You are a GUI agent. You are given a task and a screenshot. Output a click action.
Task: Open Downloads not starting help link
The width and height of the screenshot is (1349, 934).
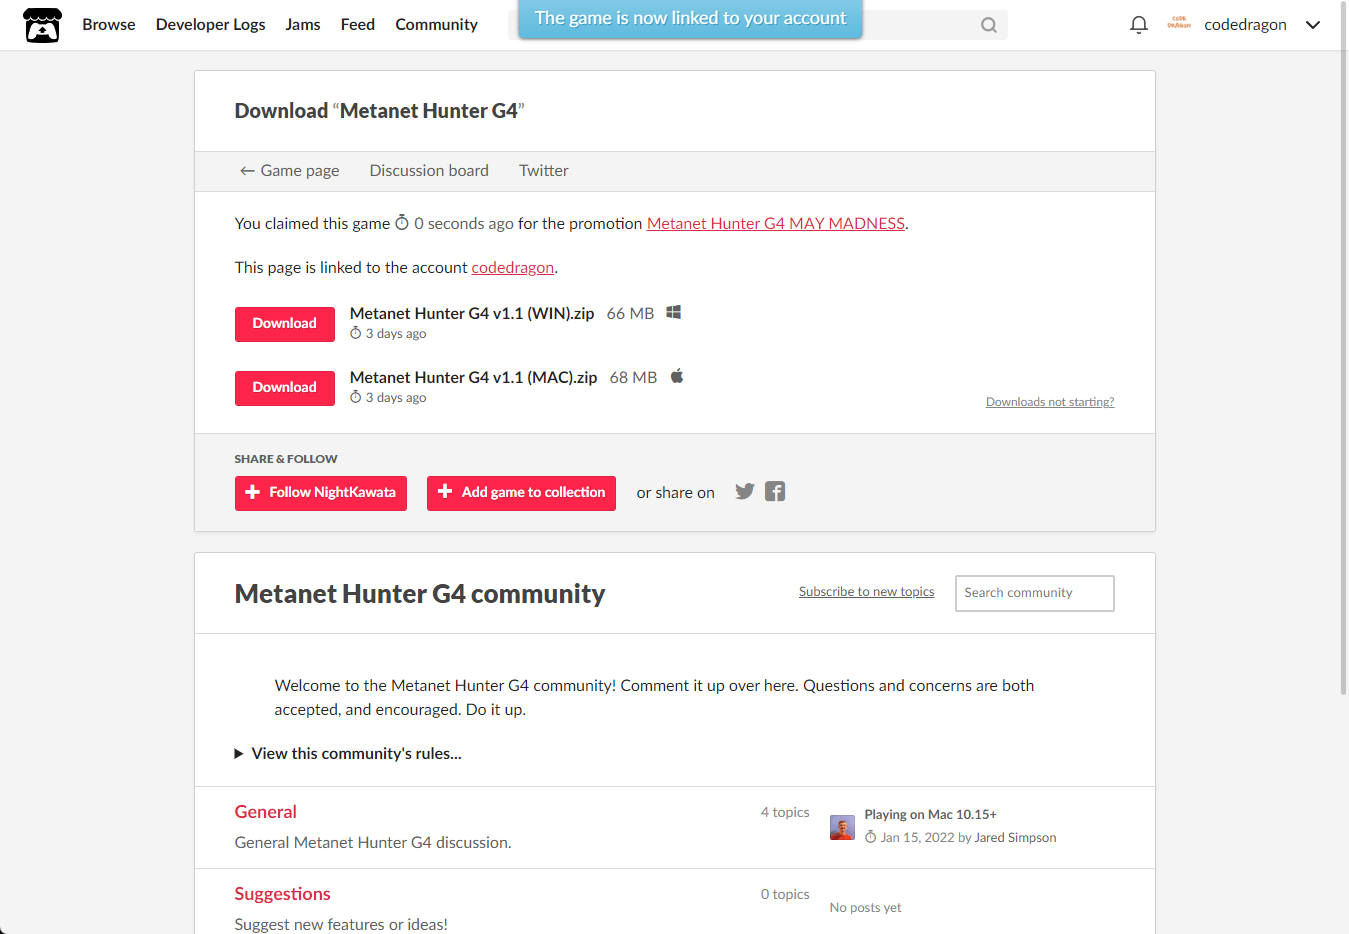pyautogui.click(x=1050, y=402)
